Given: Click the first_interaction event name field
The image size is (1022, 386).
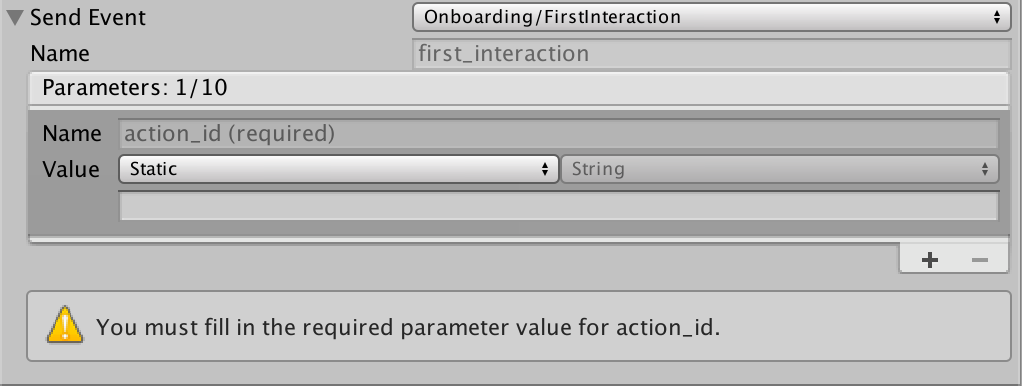Looking at the screenshot, I should [x=711, y=53].
